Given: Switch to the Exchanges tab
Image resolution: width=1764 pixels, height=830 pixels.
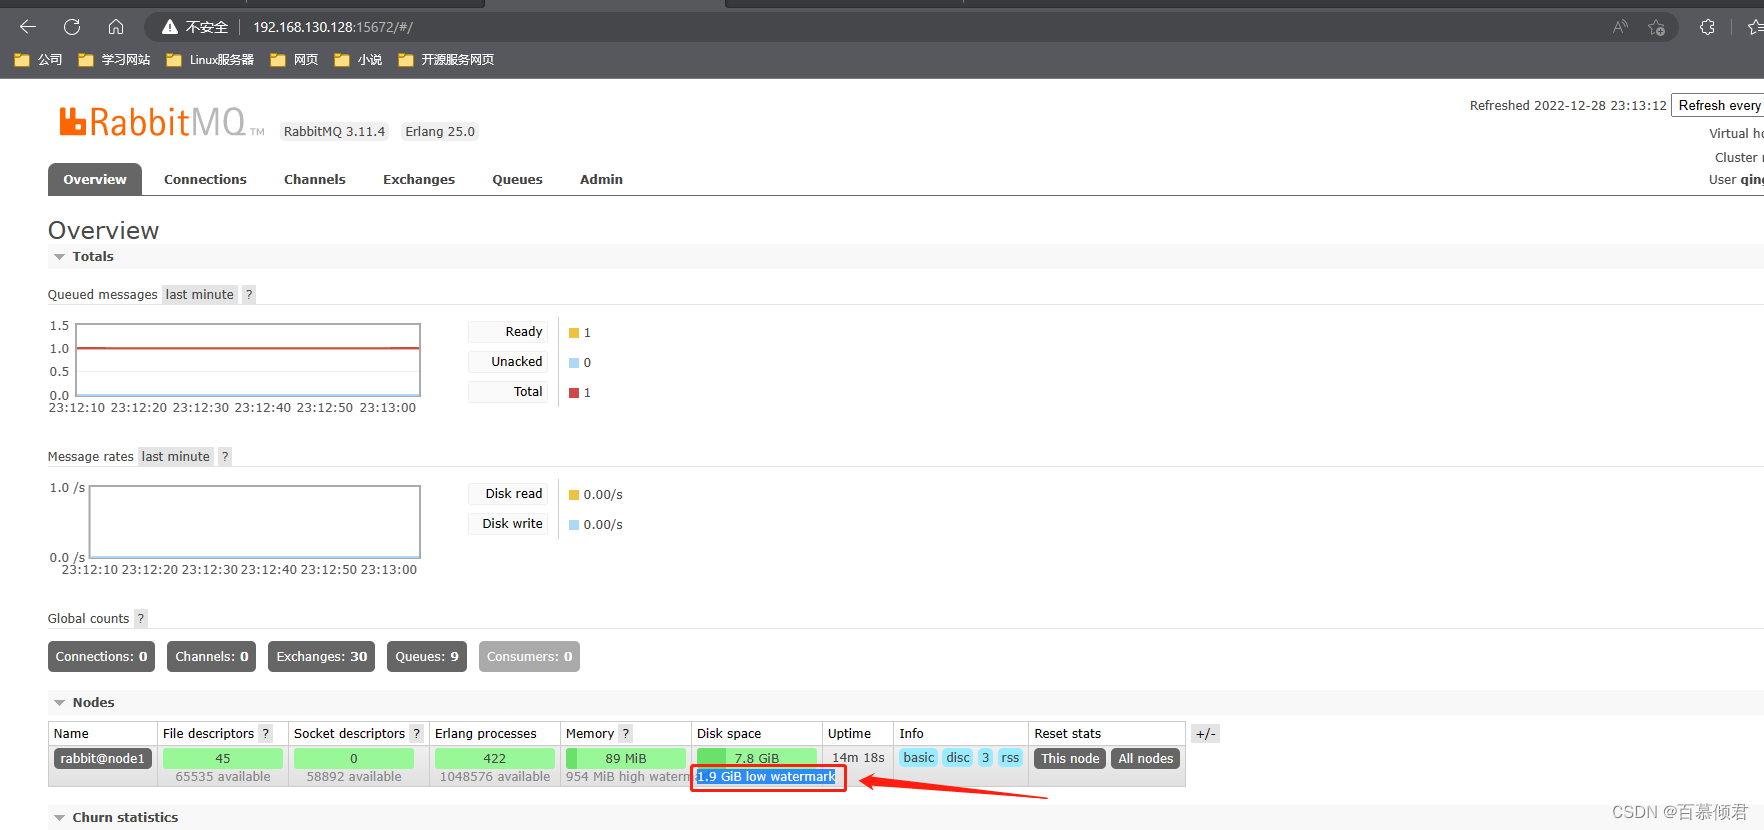Looking at the screenshot, I should pyautogui.click(x=419, y=179).
